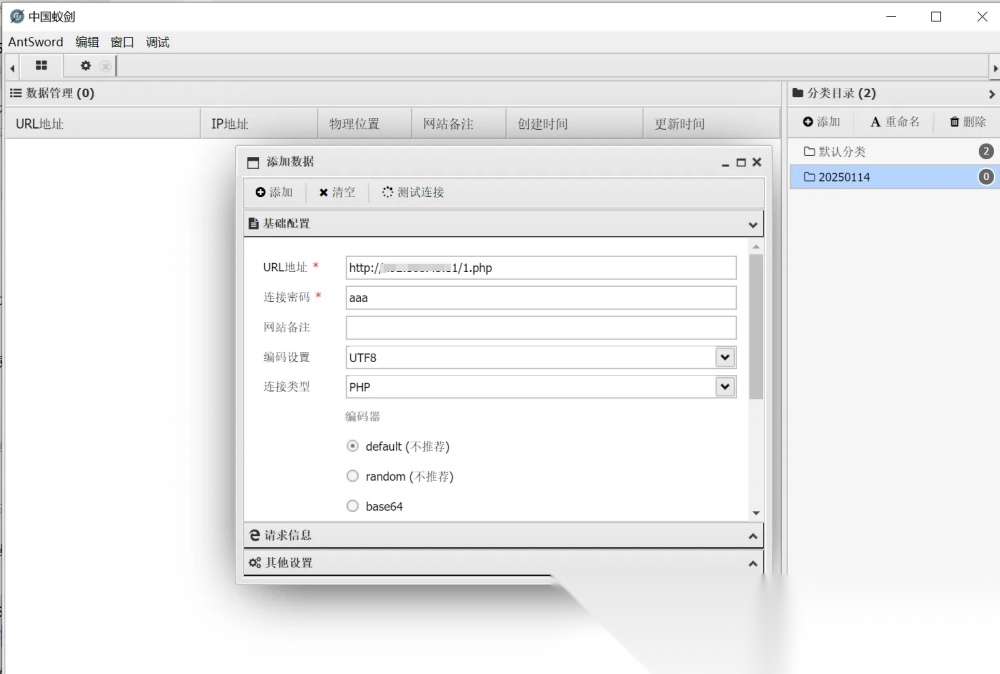The image size is (1000, 674).
Task: Click the 分类目录 folder icon
Action: [x=798, y=93]
